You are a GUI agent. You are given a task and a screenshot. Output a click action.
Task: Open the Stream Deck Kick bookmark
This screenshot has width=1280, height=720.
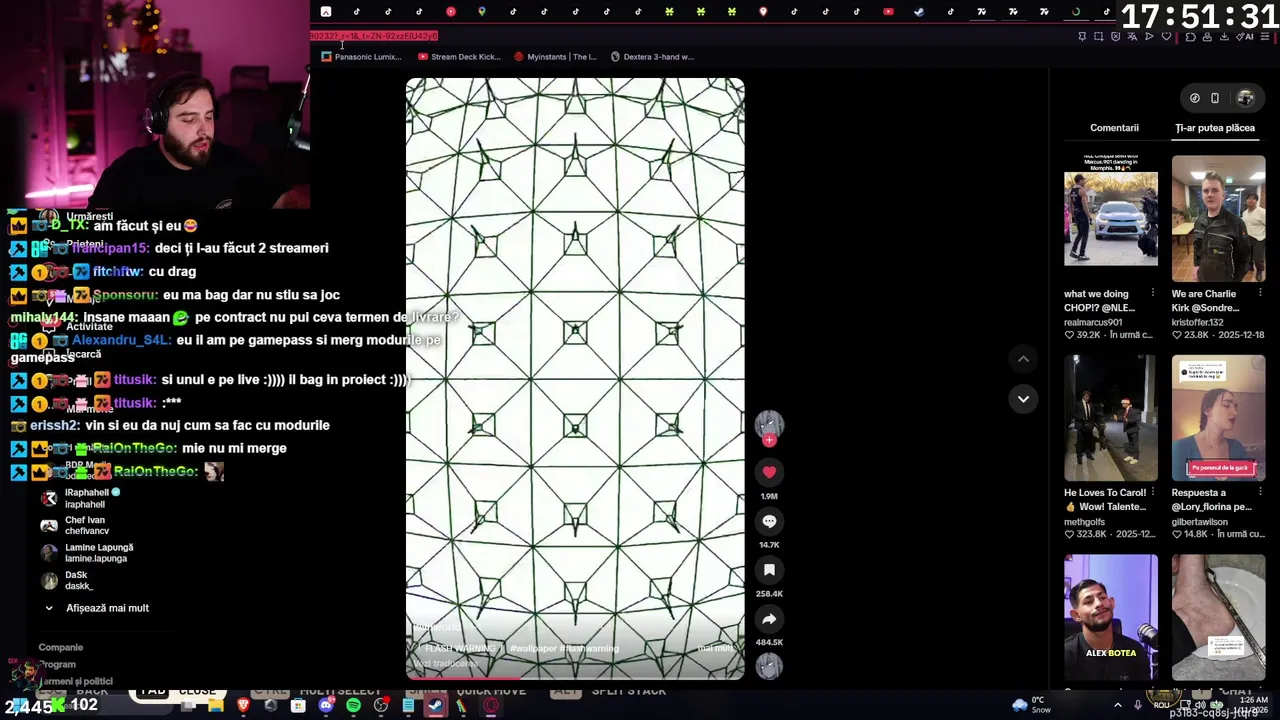click(459, 57)
